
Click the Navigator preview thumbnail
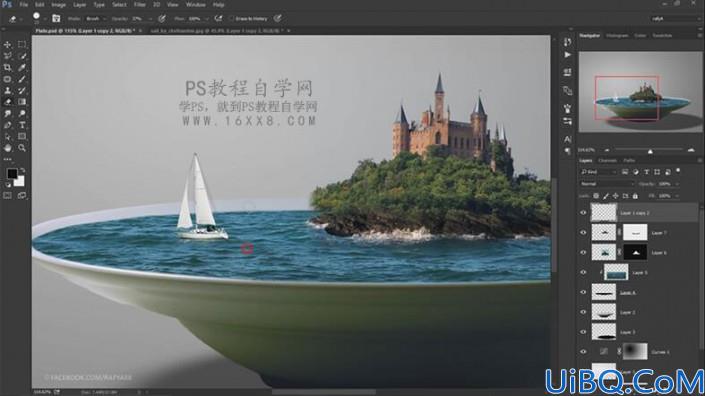click(640, 92)
